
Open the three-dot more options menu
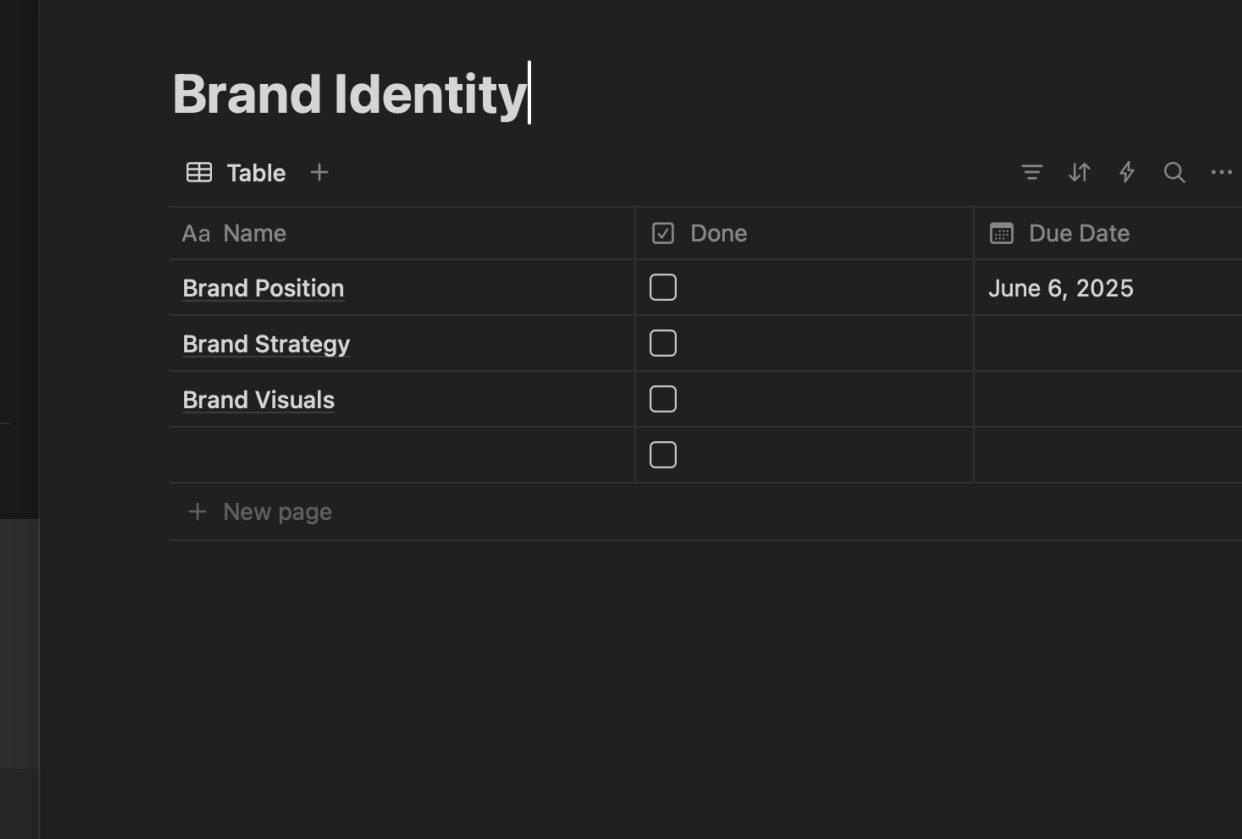1221,173
